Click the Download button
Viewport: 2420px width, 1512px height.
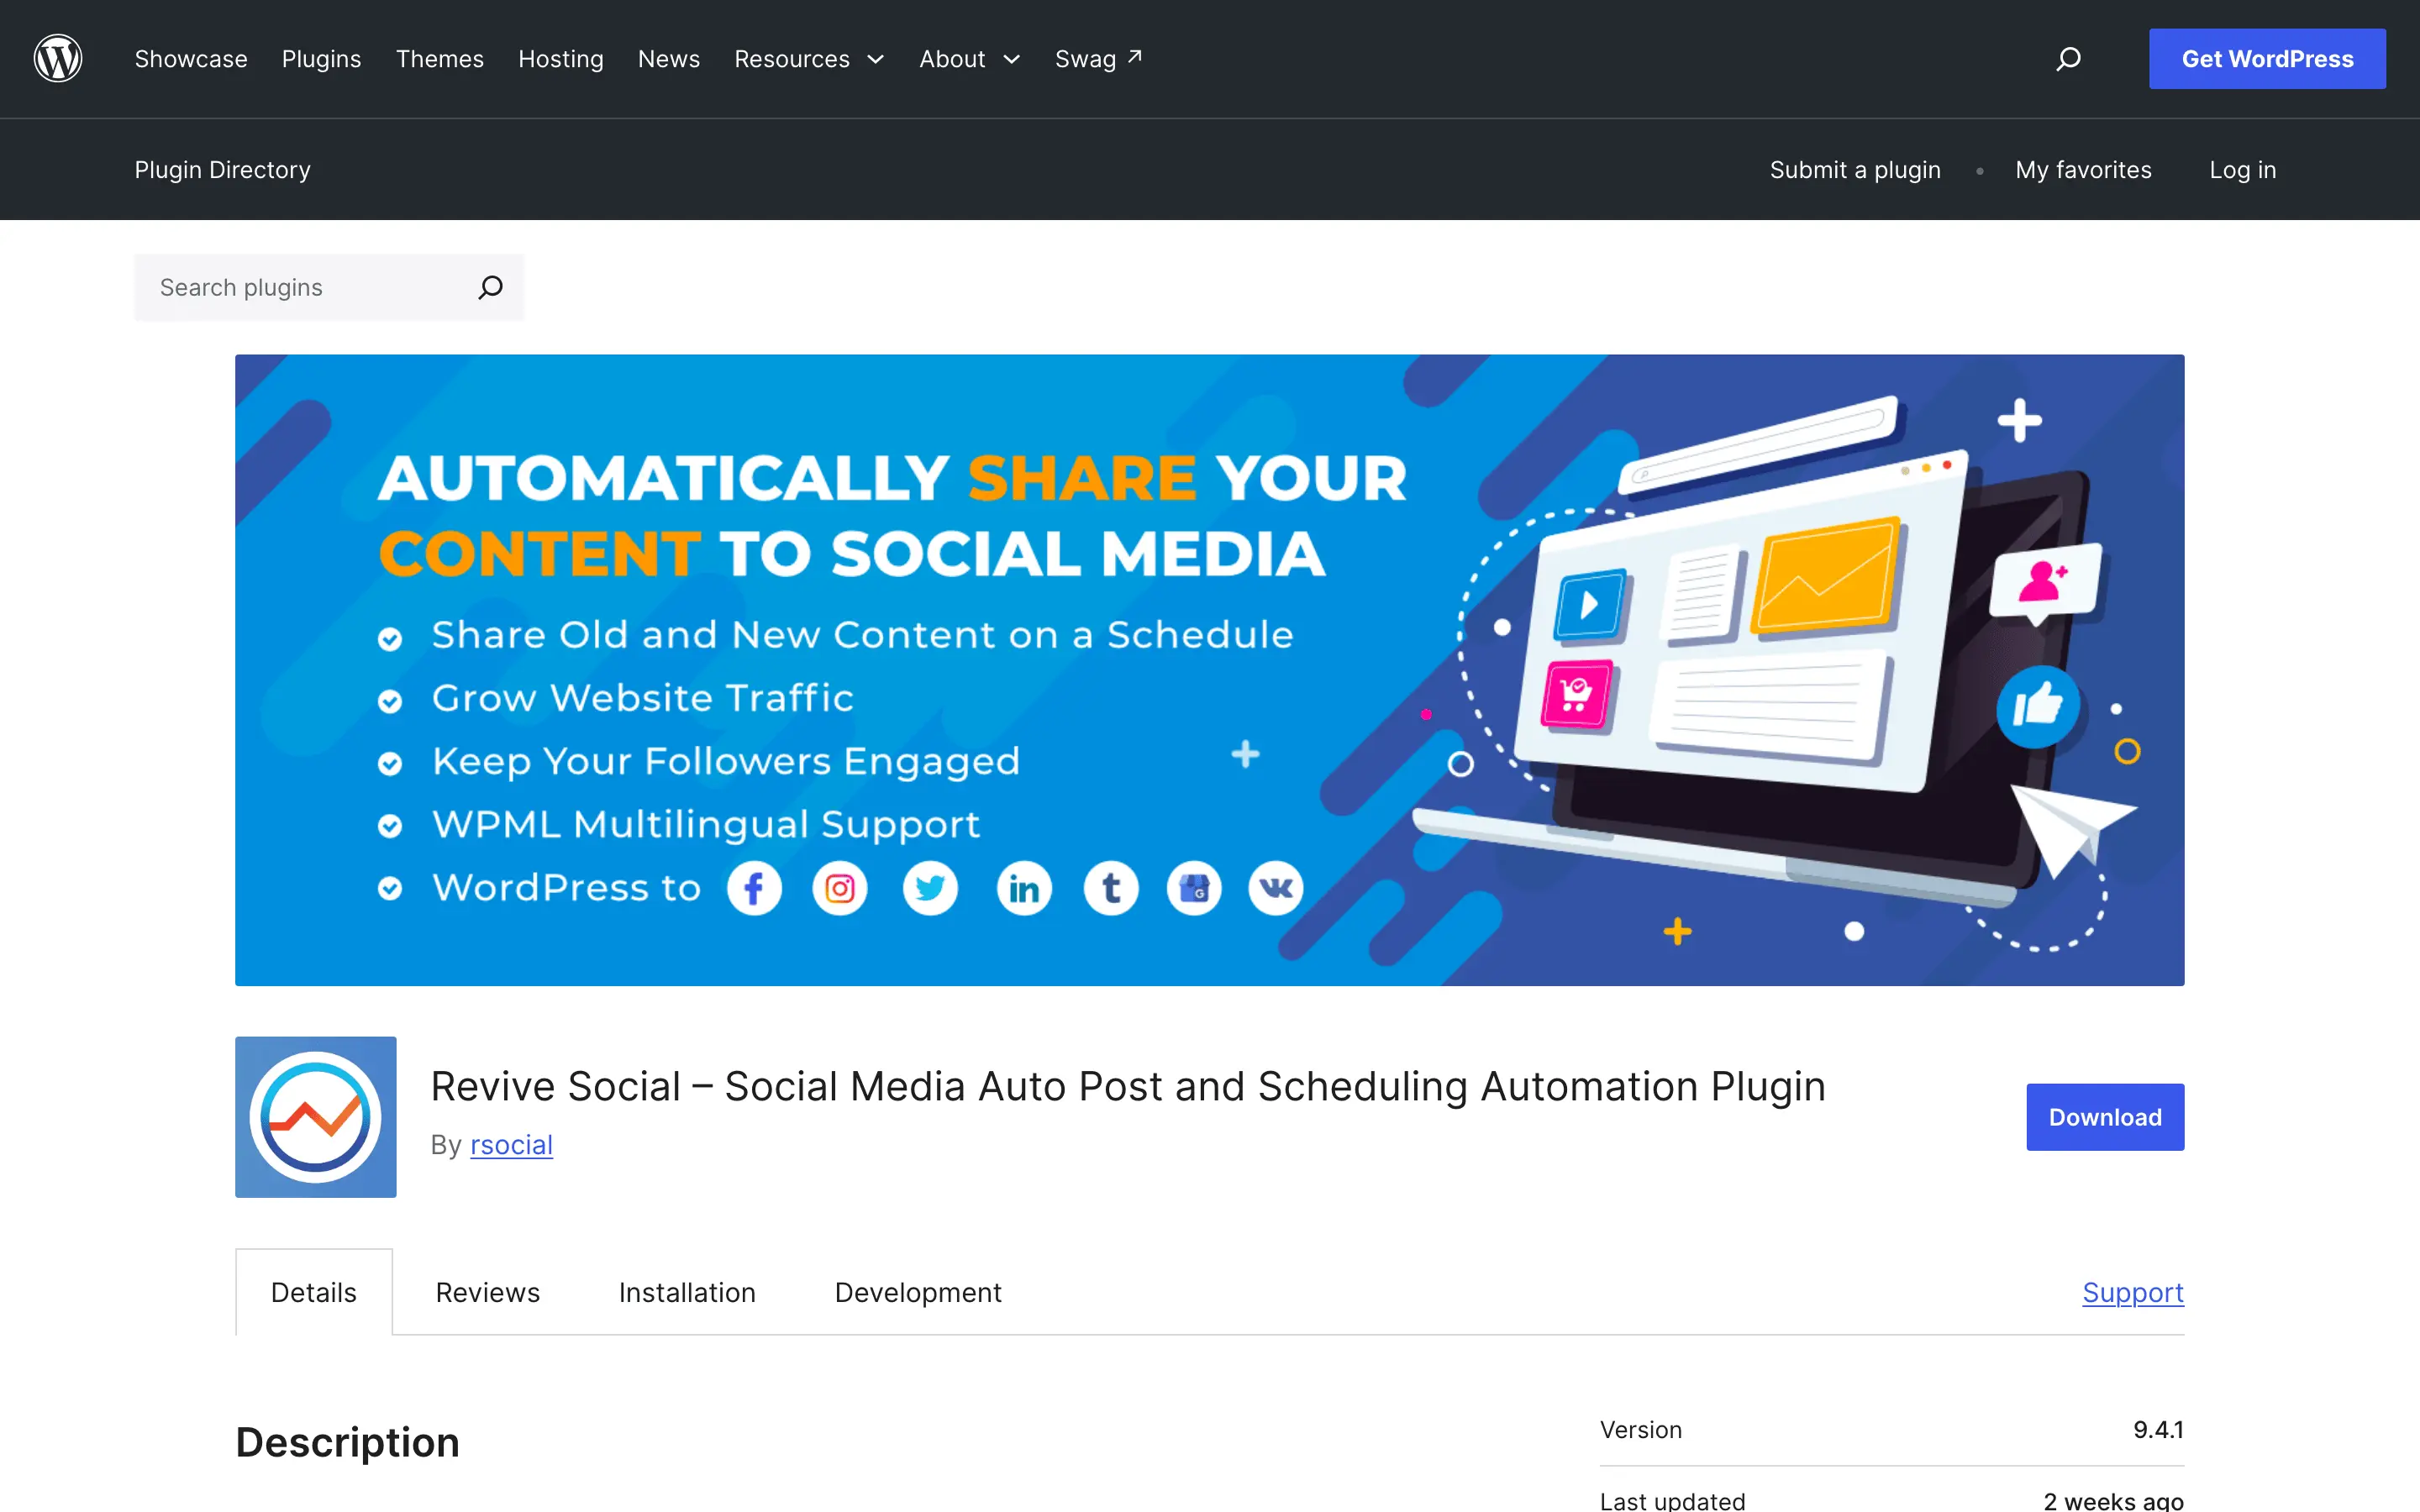(x=2105, y=1117)
